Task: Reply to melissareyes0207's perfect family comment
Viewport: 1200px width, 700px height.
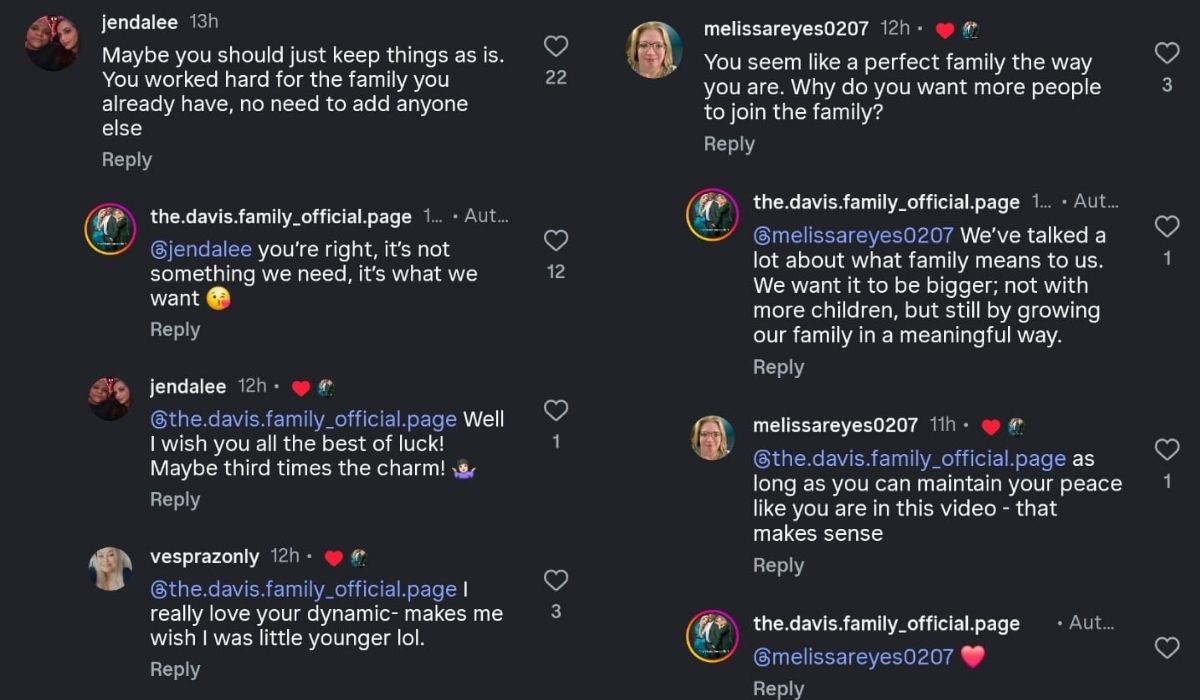Action: pos(729,144)
